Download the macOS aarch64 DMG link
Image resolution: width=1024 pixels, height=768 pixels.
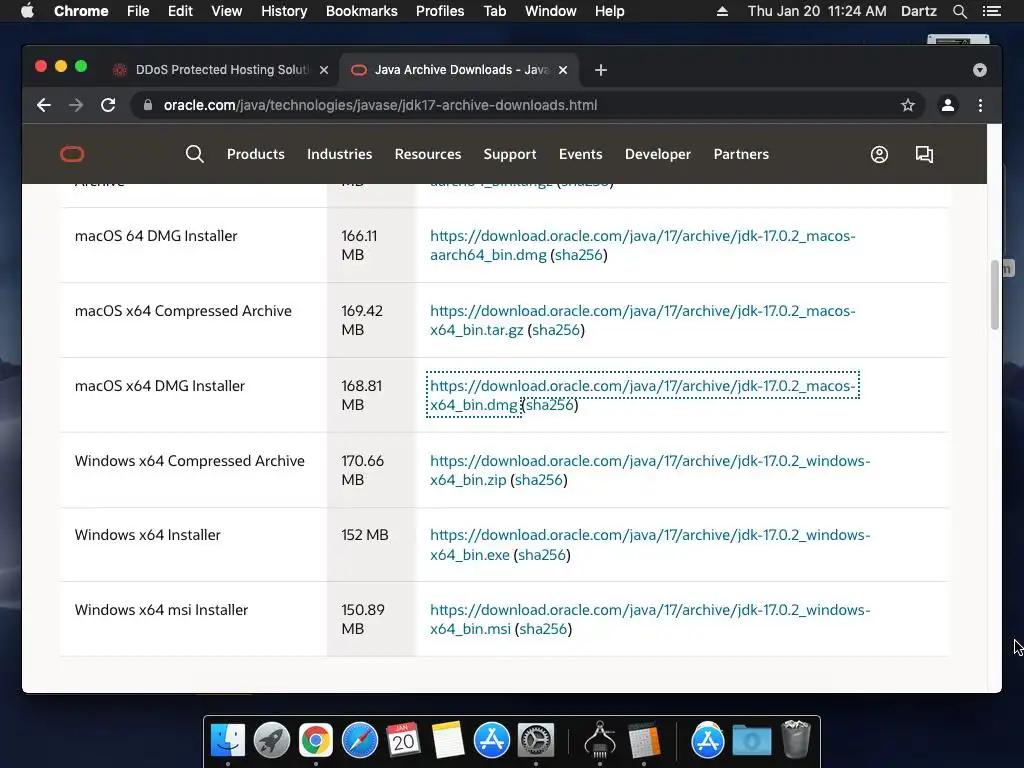[643, 246]
